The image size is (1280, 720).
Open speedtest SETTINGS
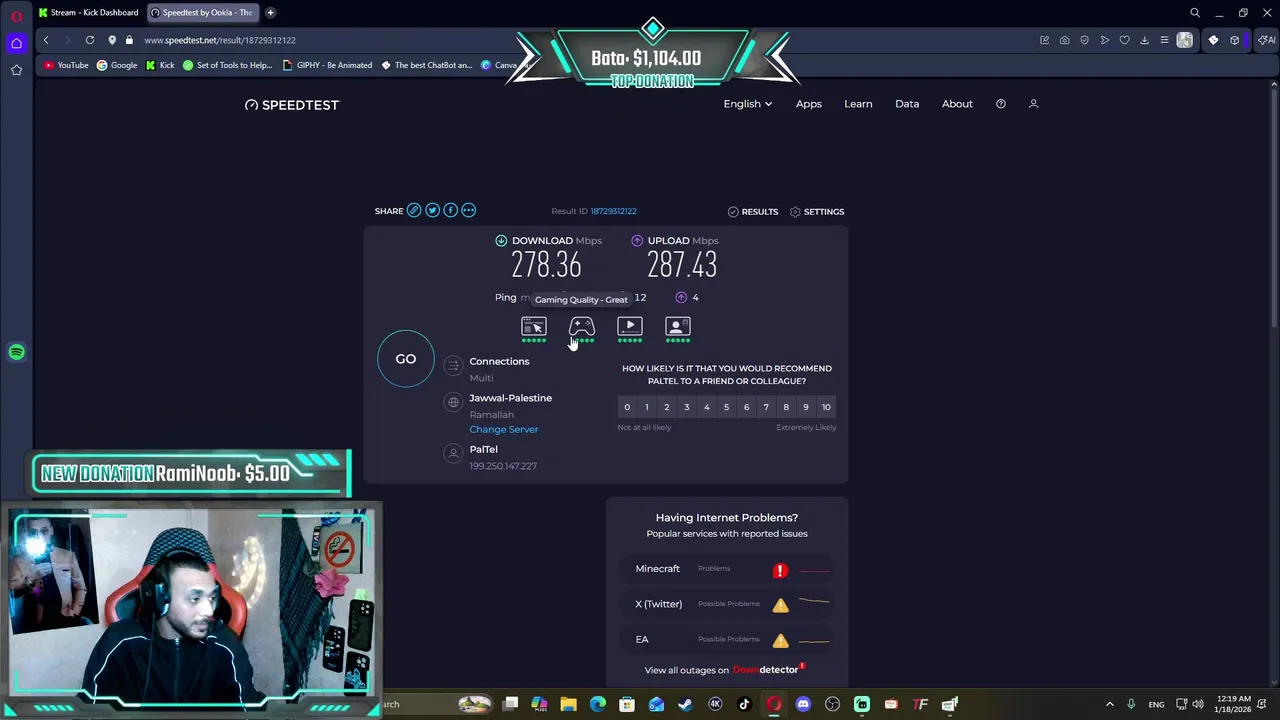click(816, 212)
